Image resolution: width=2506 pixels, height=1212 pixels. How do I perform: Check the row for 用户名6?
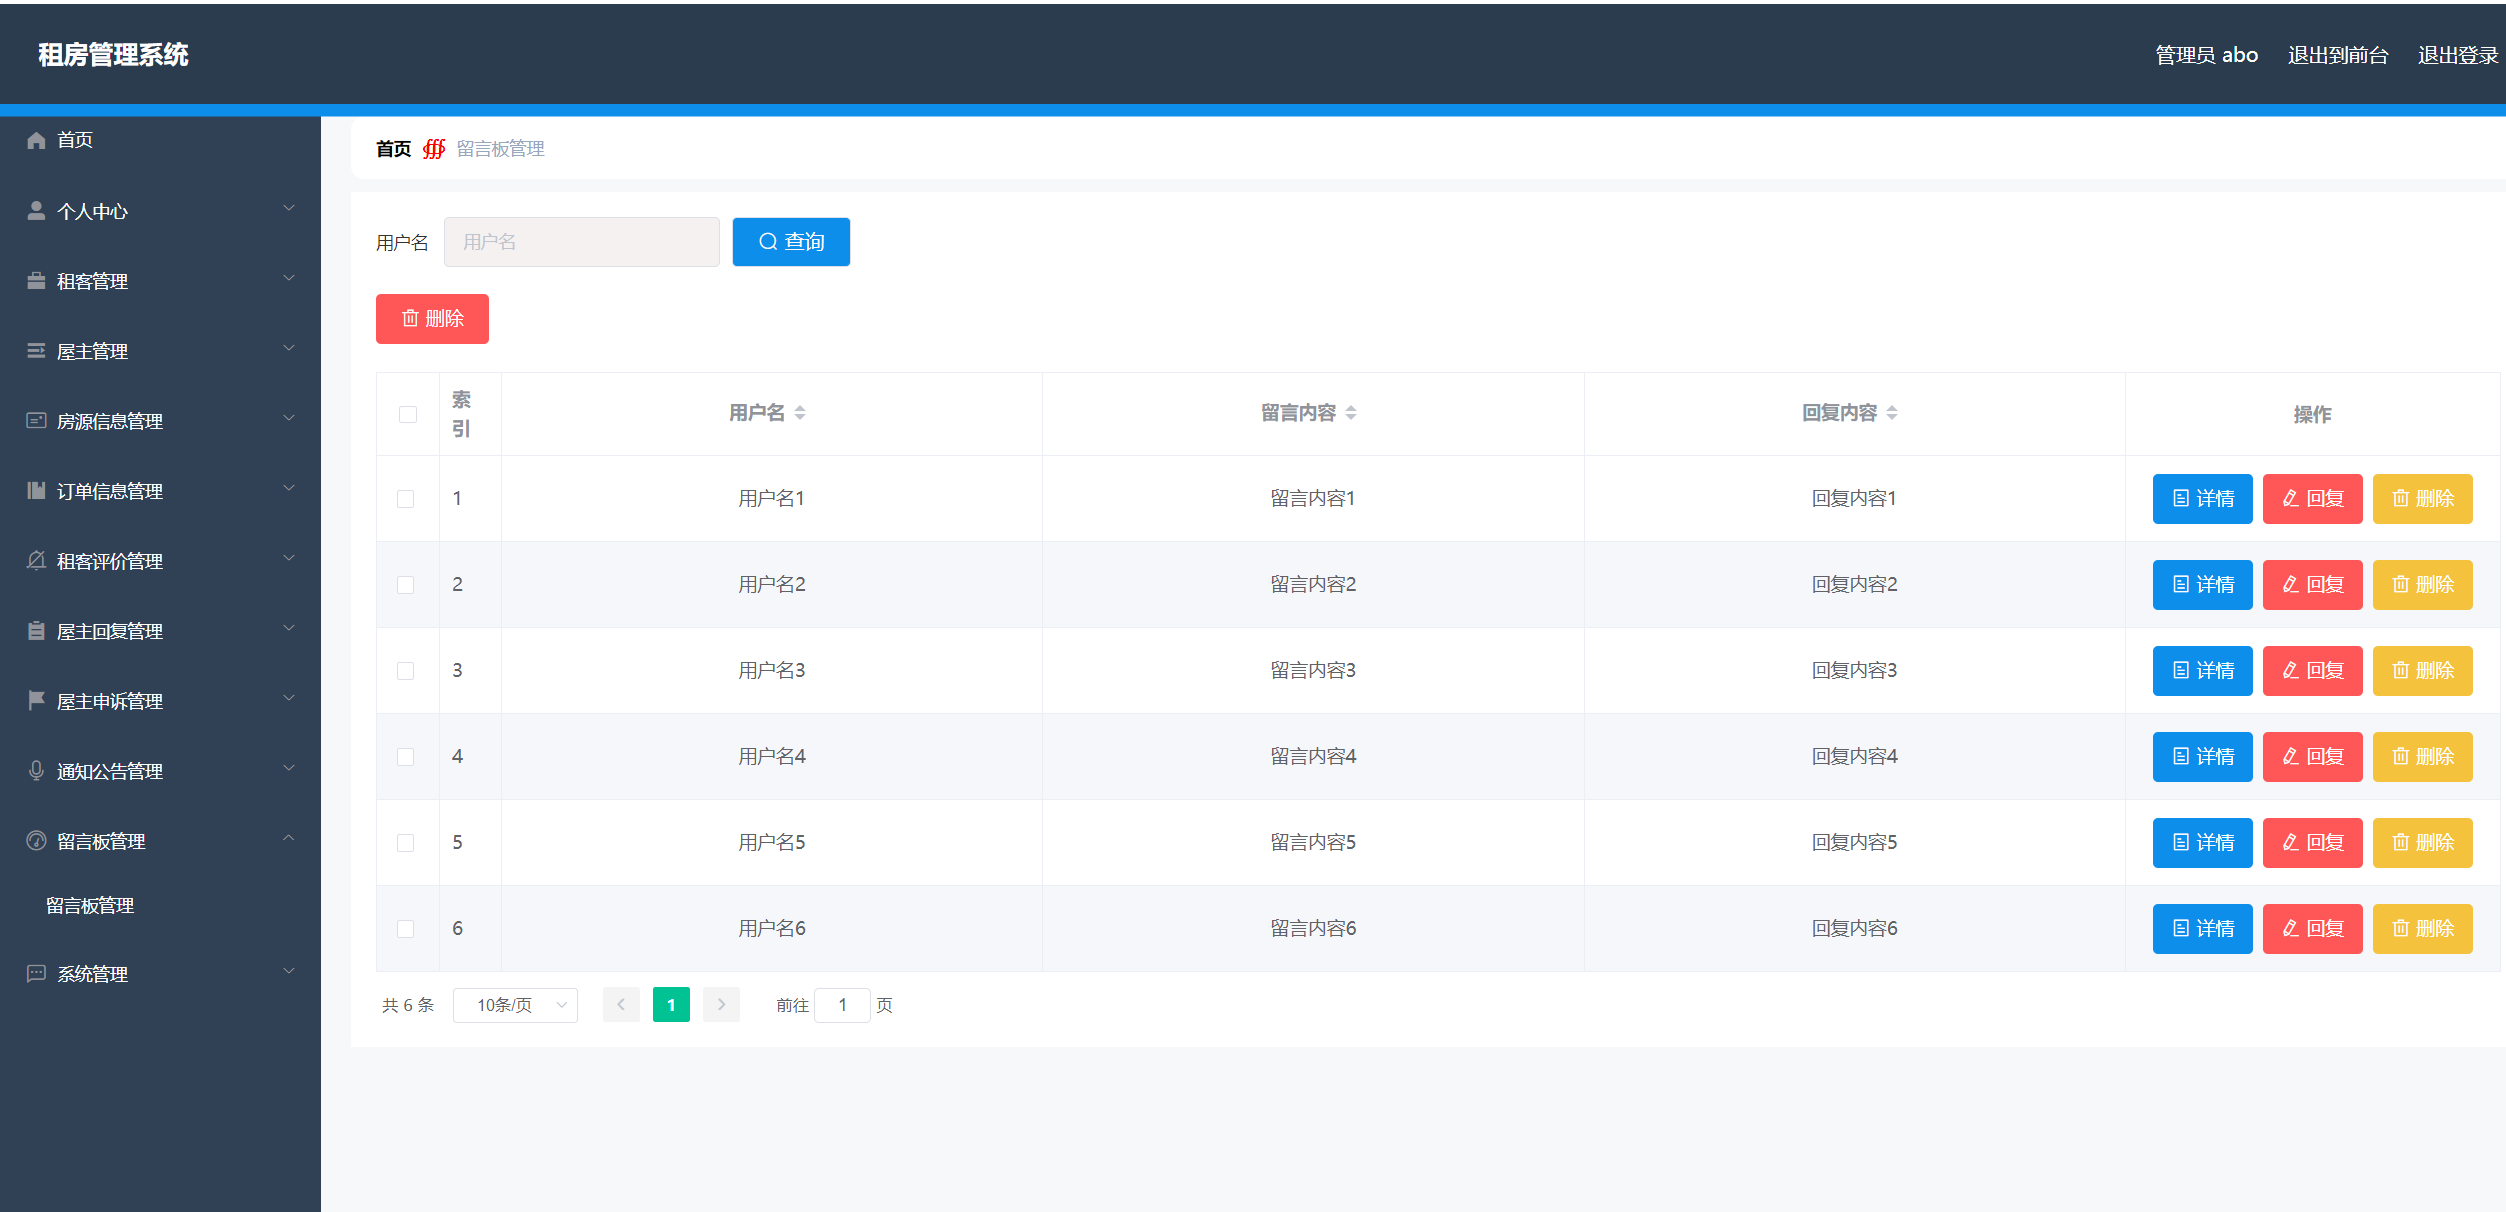(x=405, y=929)
